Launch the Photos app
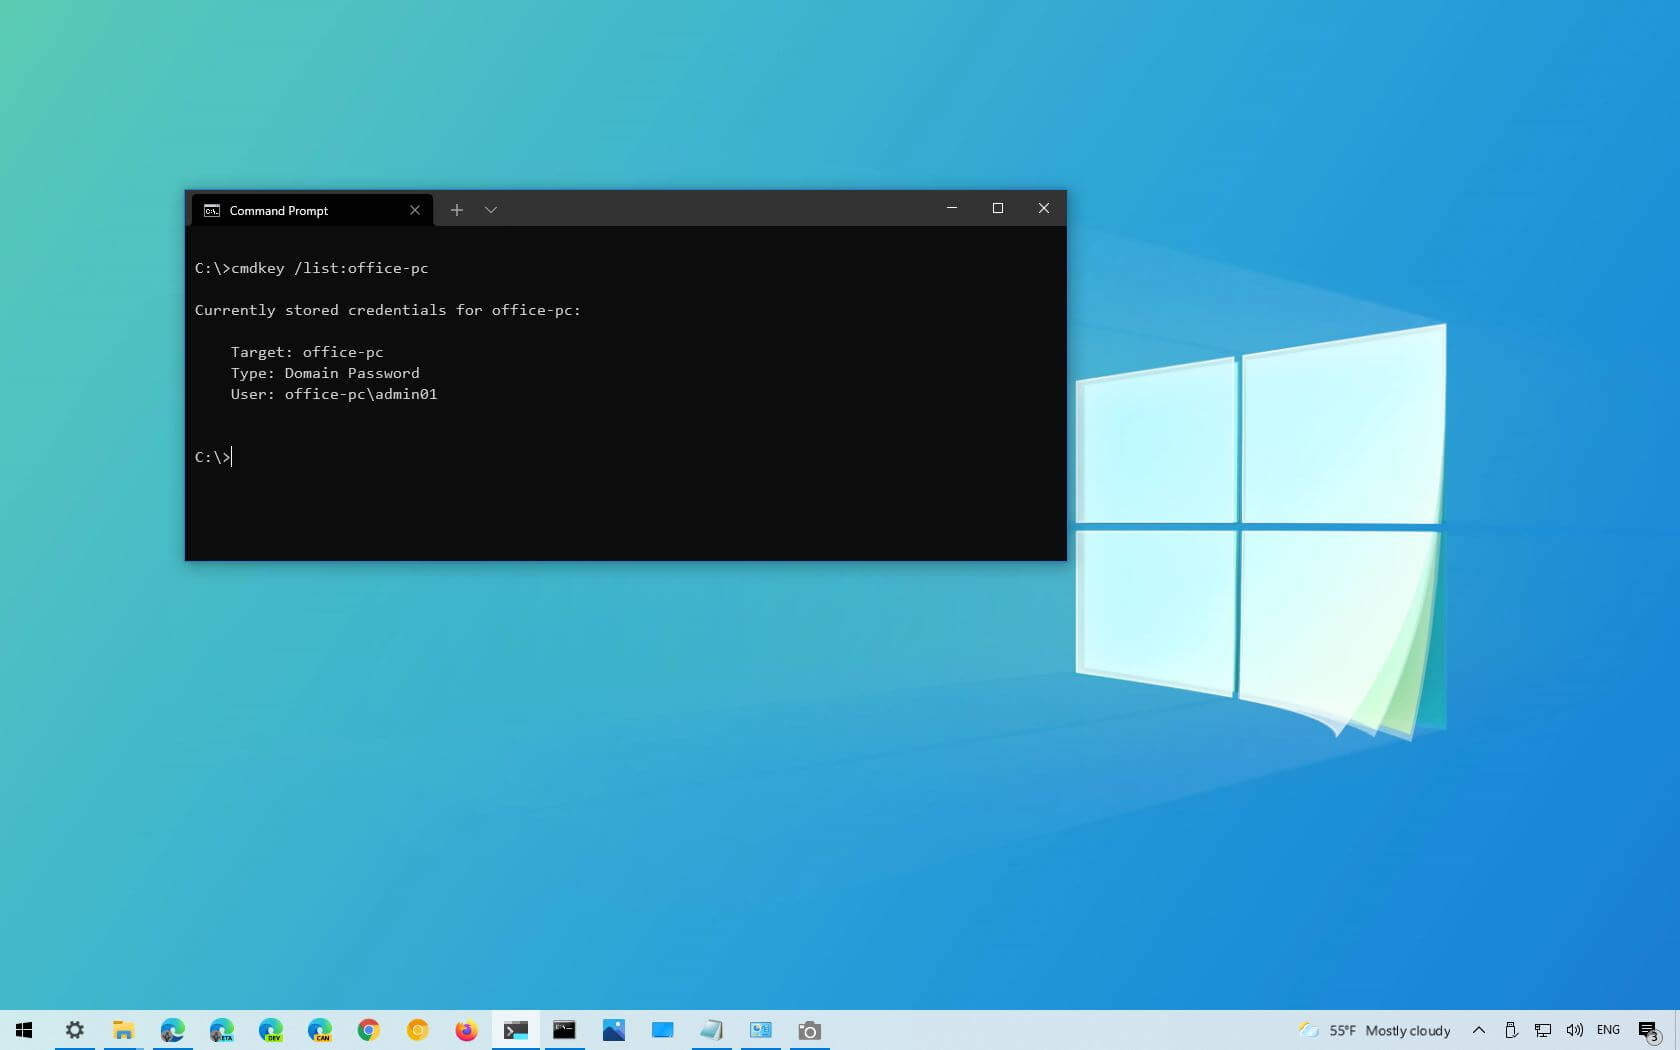Screen dimensions: 1680x1050 click(x=613, y=1030)
